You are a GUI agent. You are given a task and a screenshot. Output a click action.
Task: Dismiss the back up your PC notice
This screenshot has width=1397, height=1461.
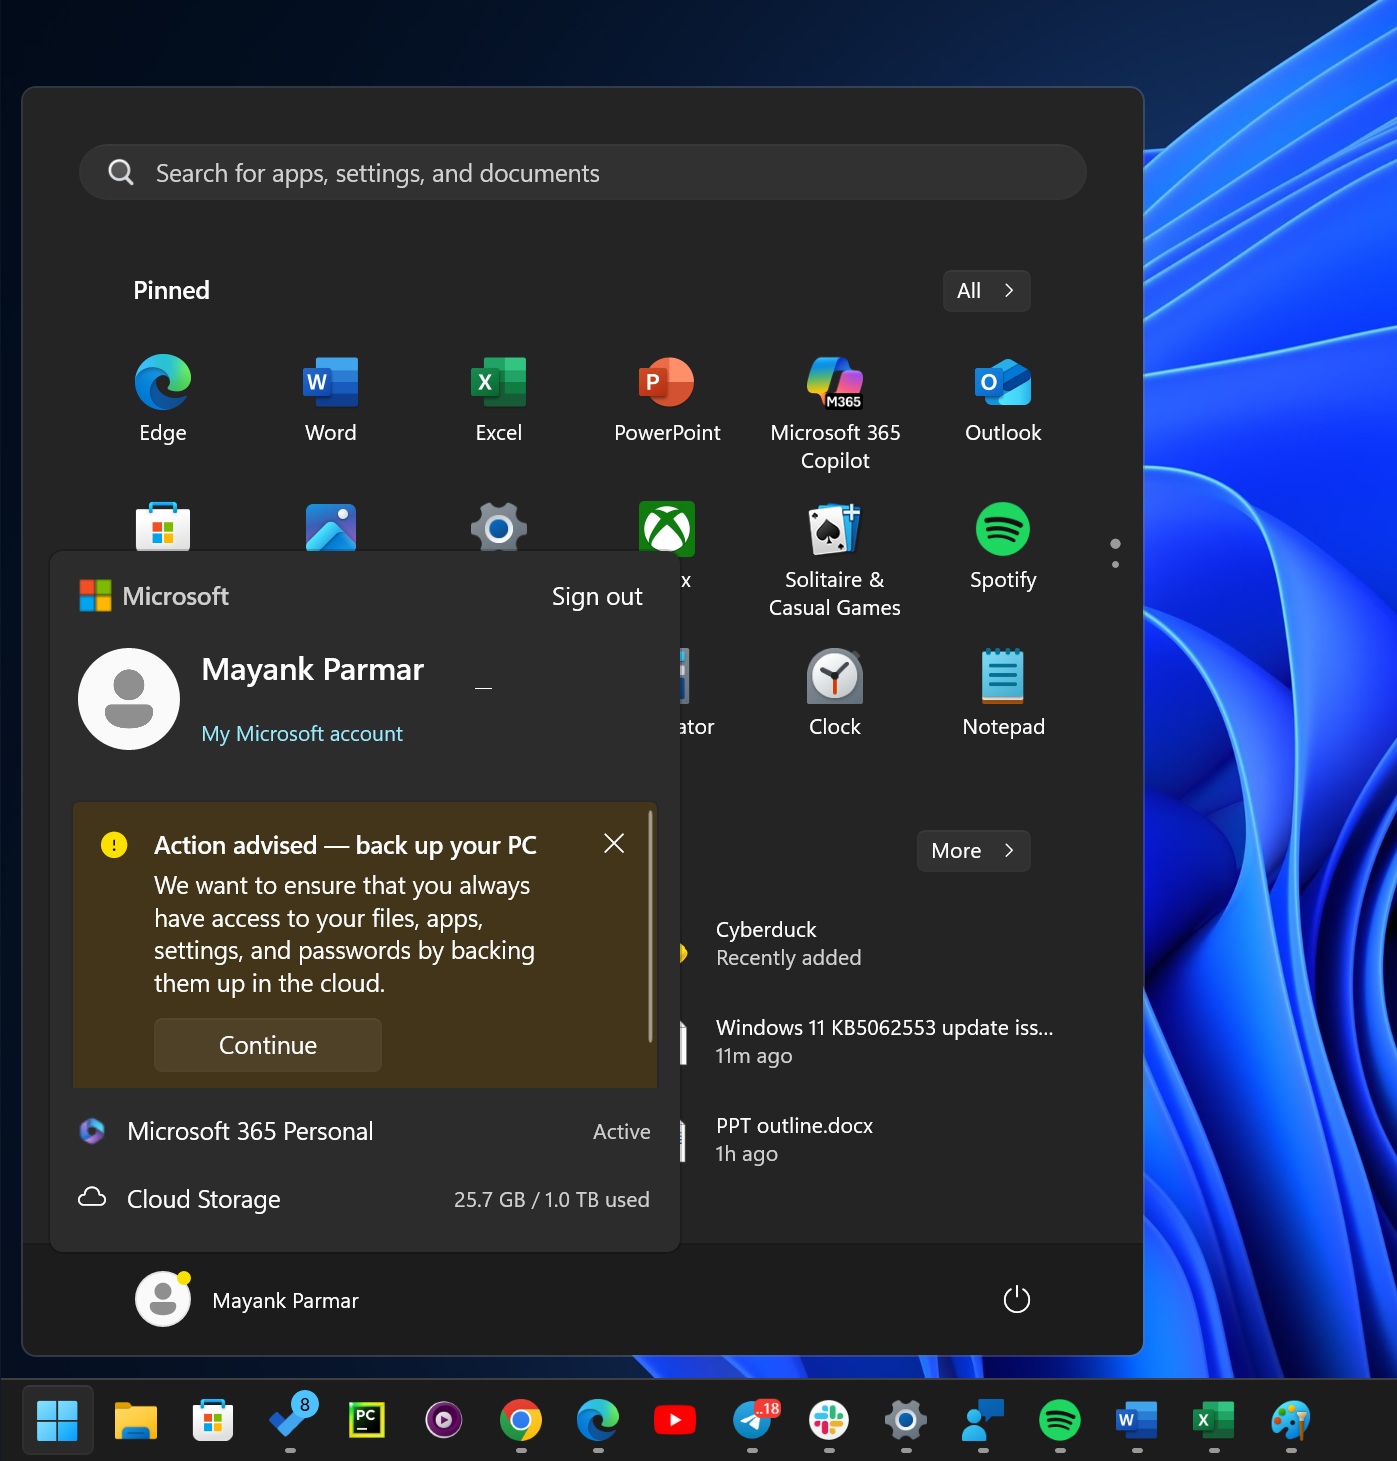pos(613,843)
